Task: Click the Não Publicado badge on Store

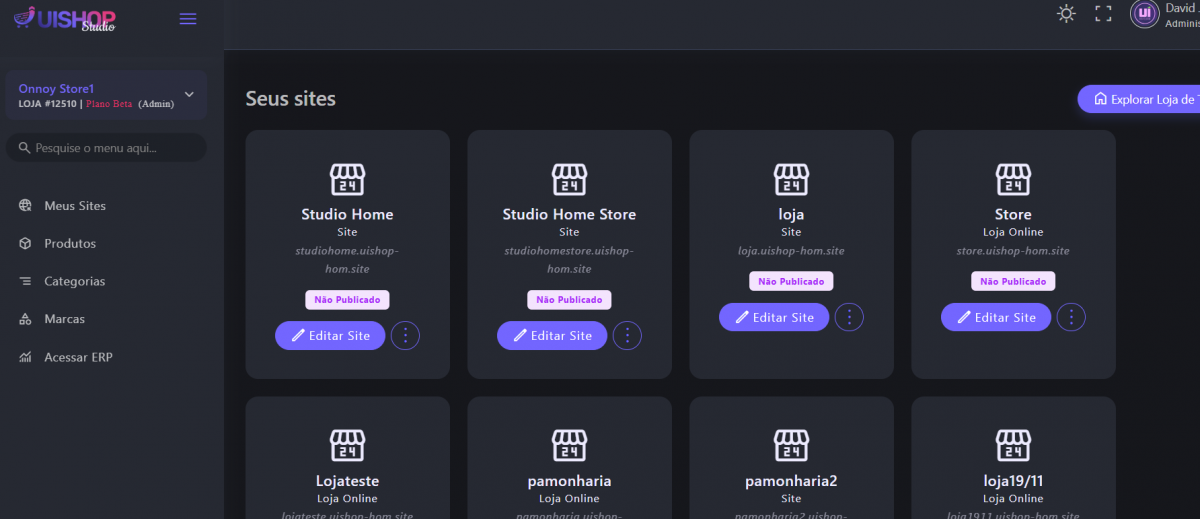Action: [1013, 282]
